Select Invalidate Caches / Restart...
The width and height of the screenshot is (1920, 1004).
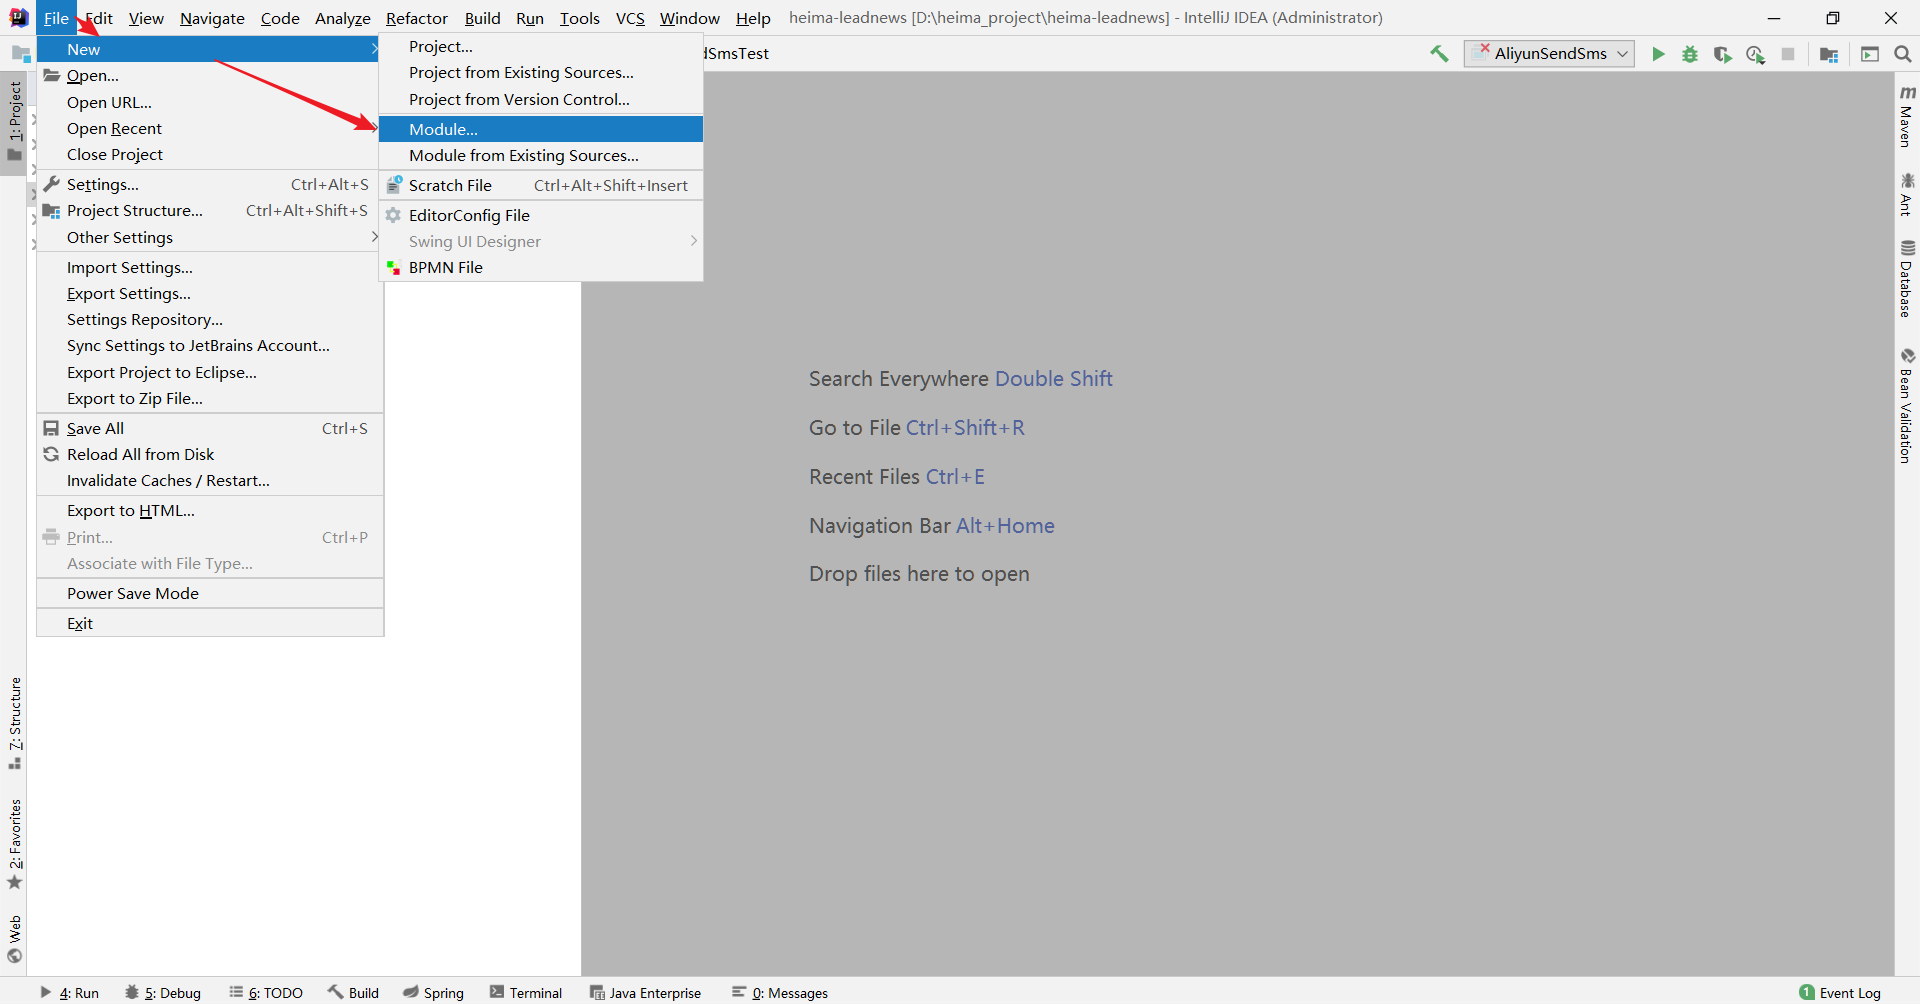pos(208,480)
